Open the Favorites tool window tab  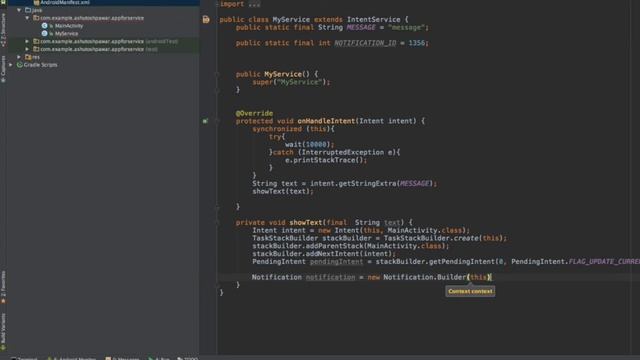[3, 287]
